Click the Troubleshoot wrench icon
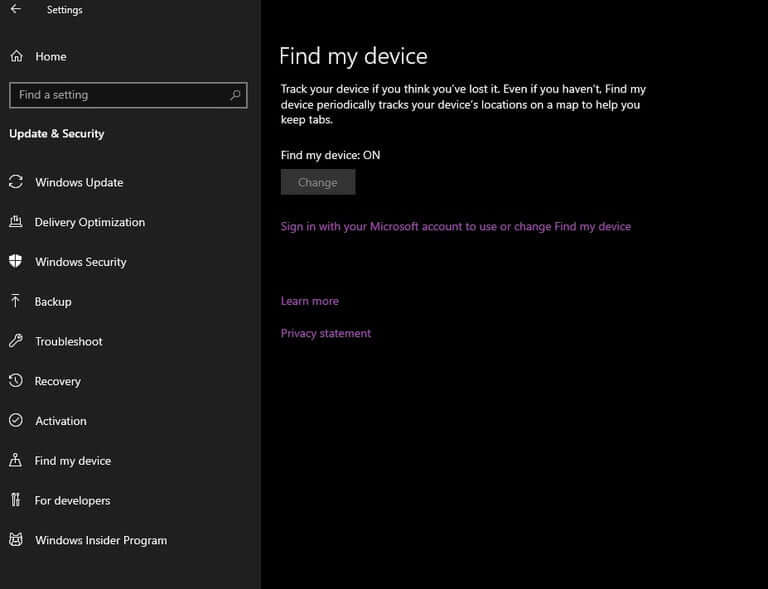The height and width of the screenshot is (589, 768). pos(16,341)
